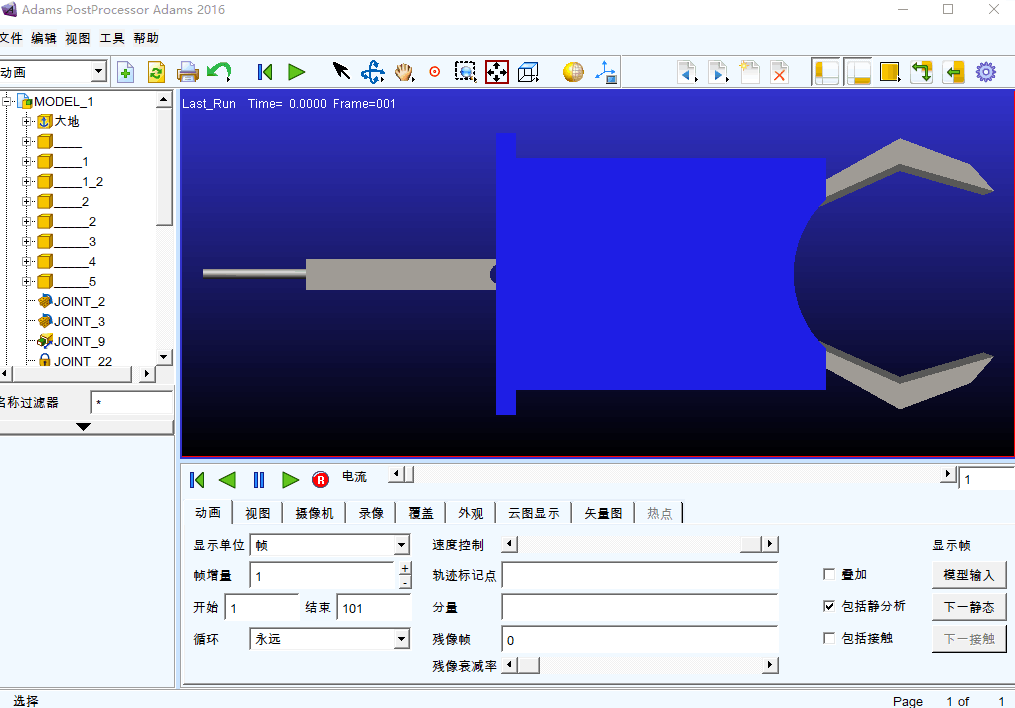The height and width of the screenshot is (708, 1015).
Task: Click the red center target icon
Action: 435,72
